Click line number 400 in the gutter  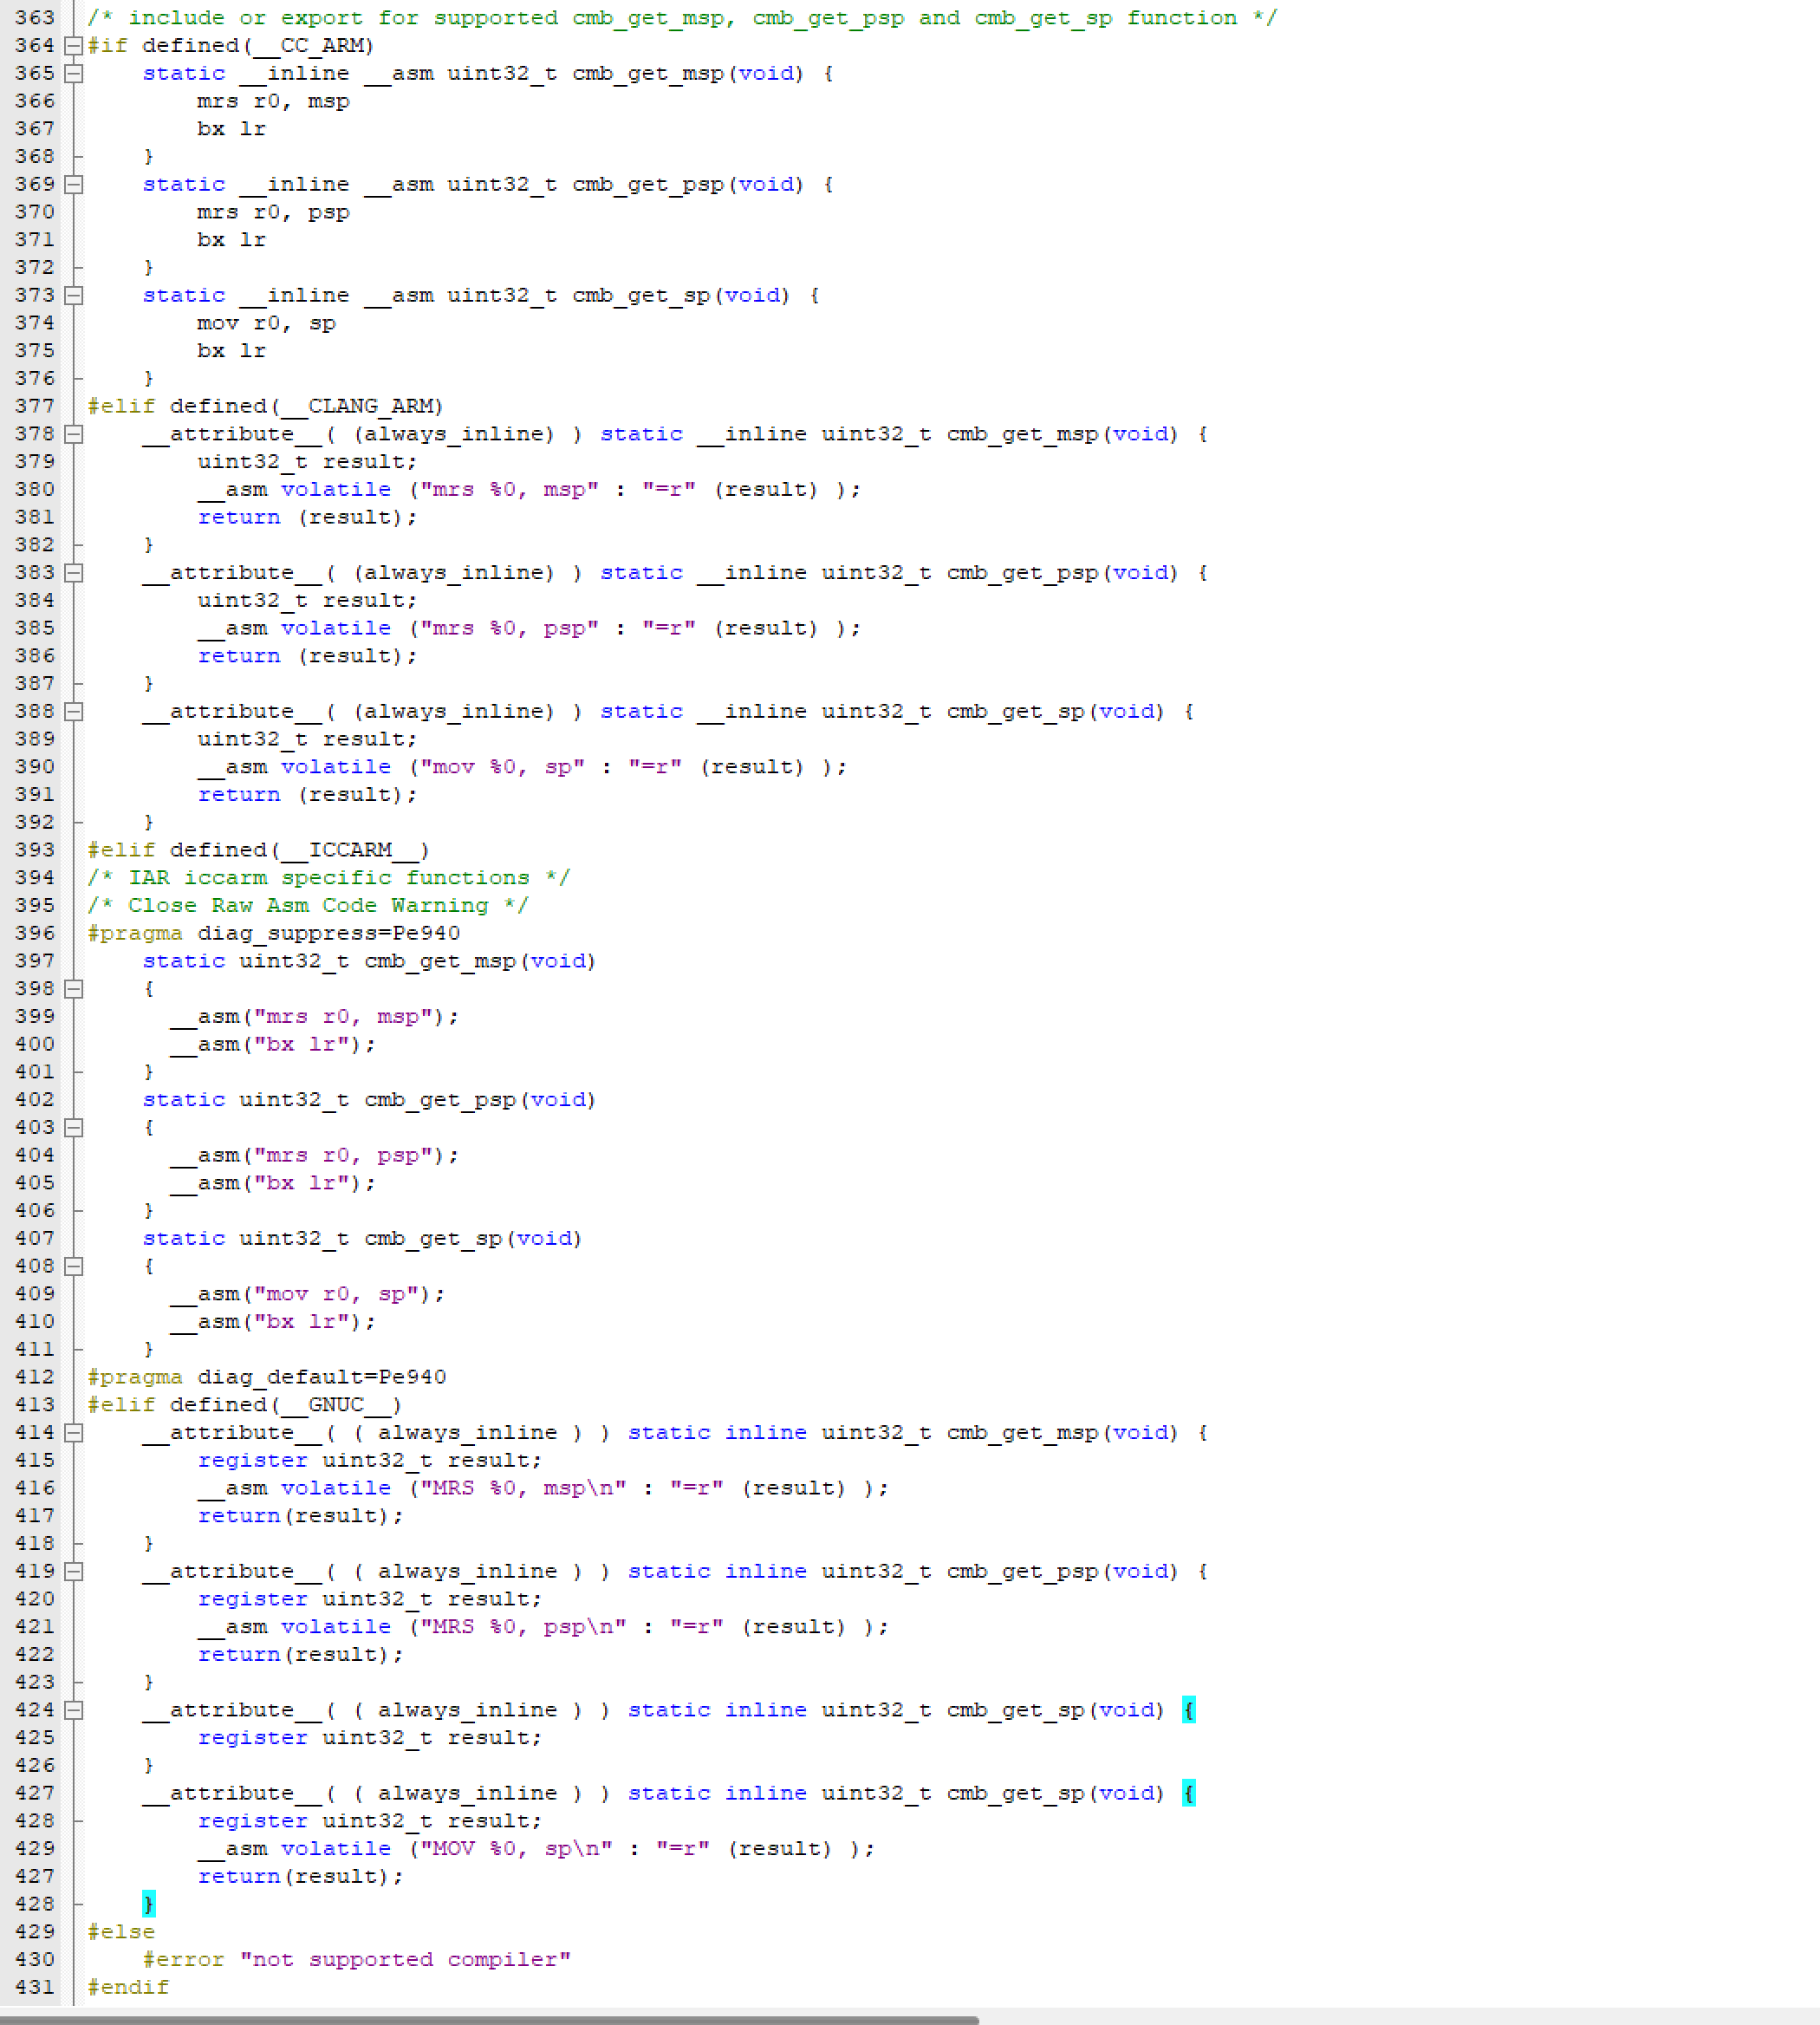click(35, 1043)
